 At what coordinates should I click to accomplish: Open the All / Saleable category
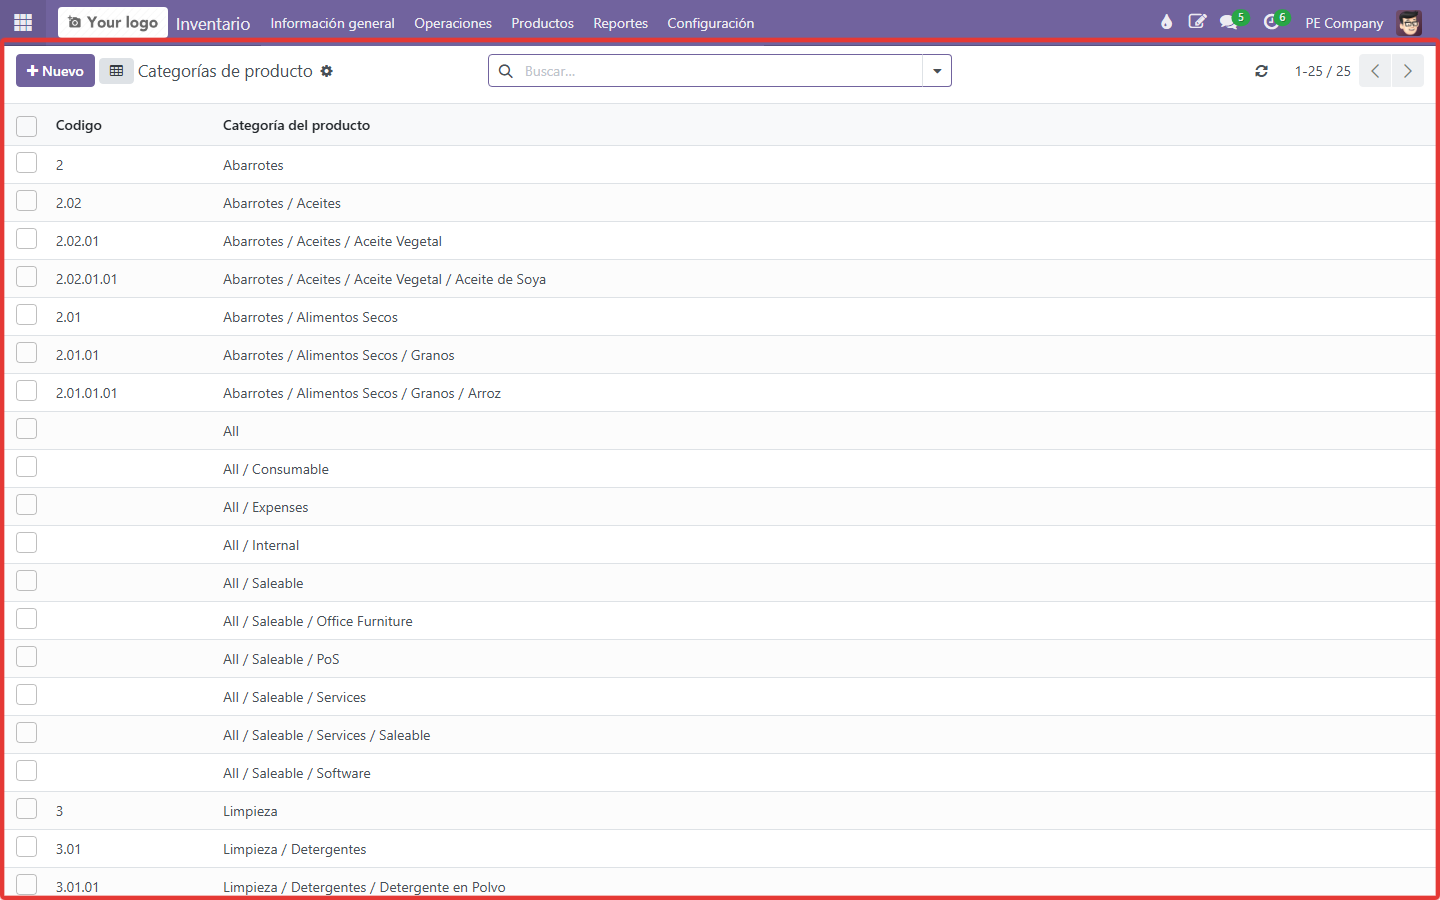pos(263,583)
